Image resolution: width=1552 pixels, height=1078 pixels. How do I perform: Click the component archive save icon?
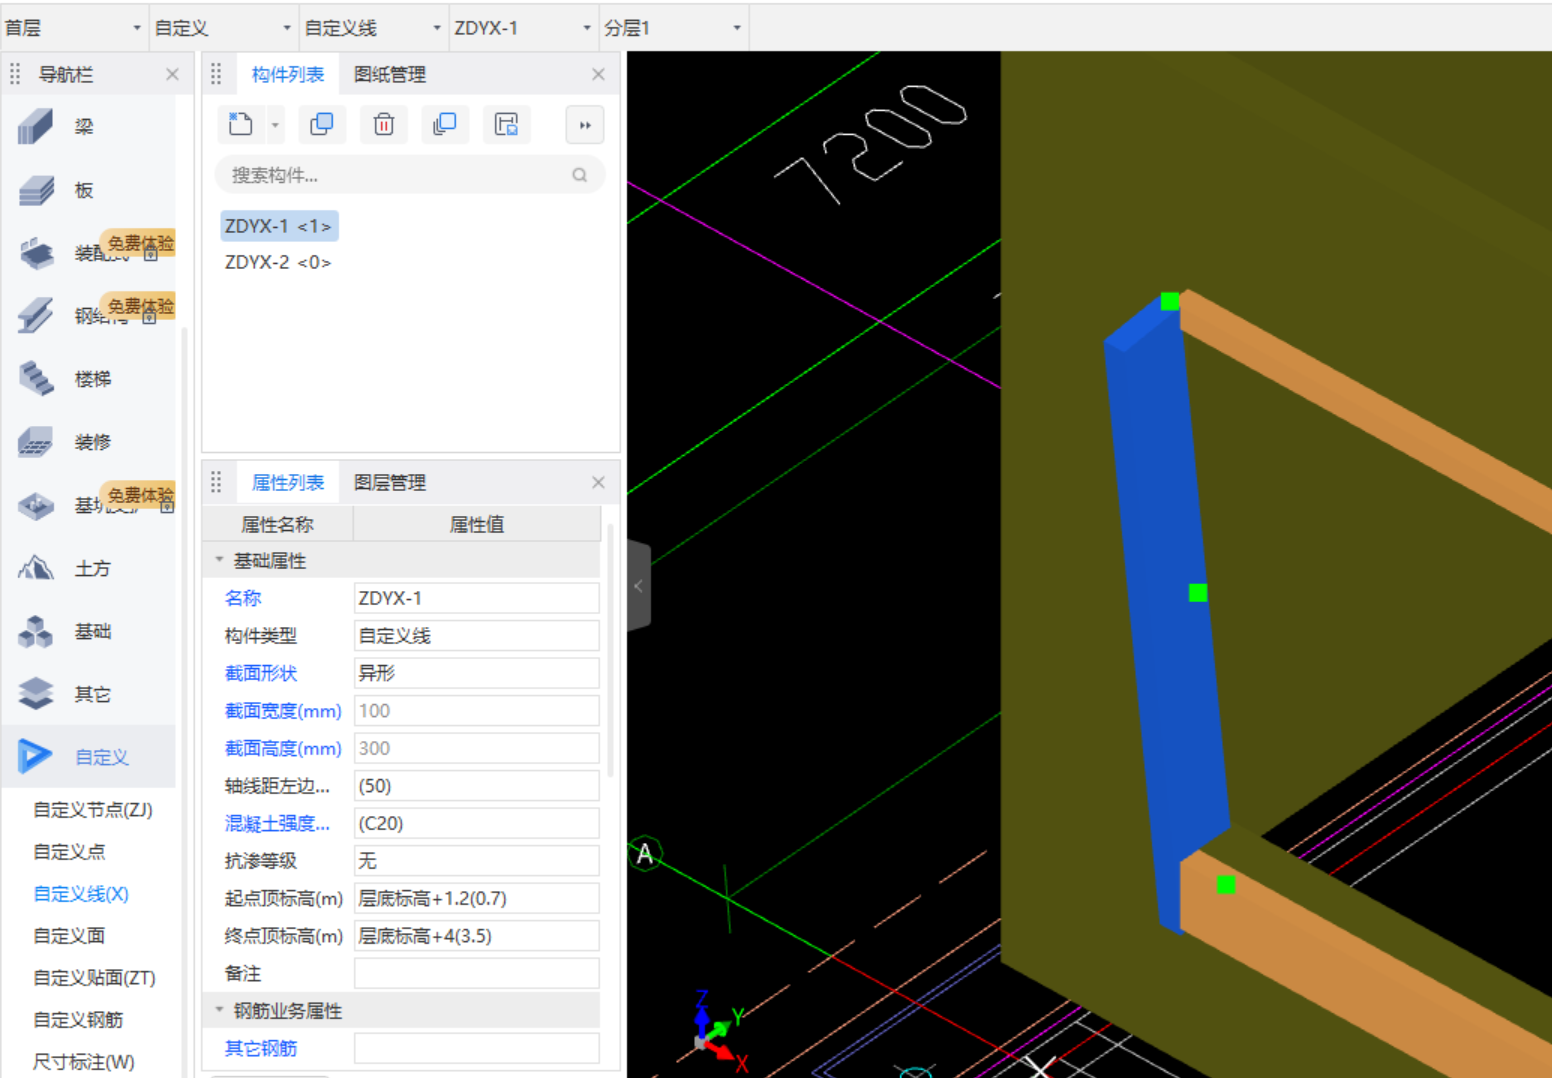tap(507, 125)
